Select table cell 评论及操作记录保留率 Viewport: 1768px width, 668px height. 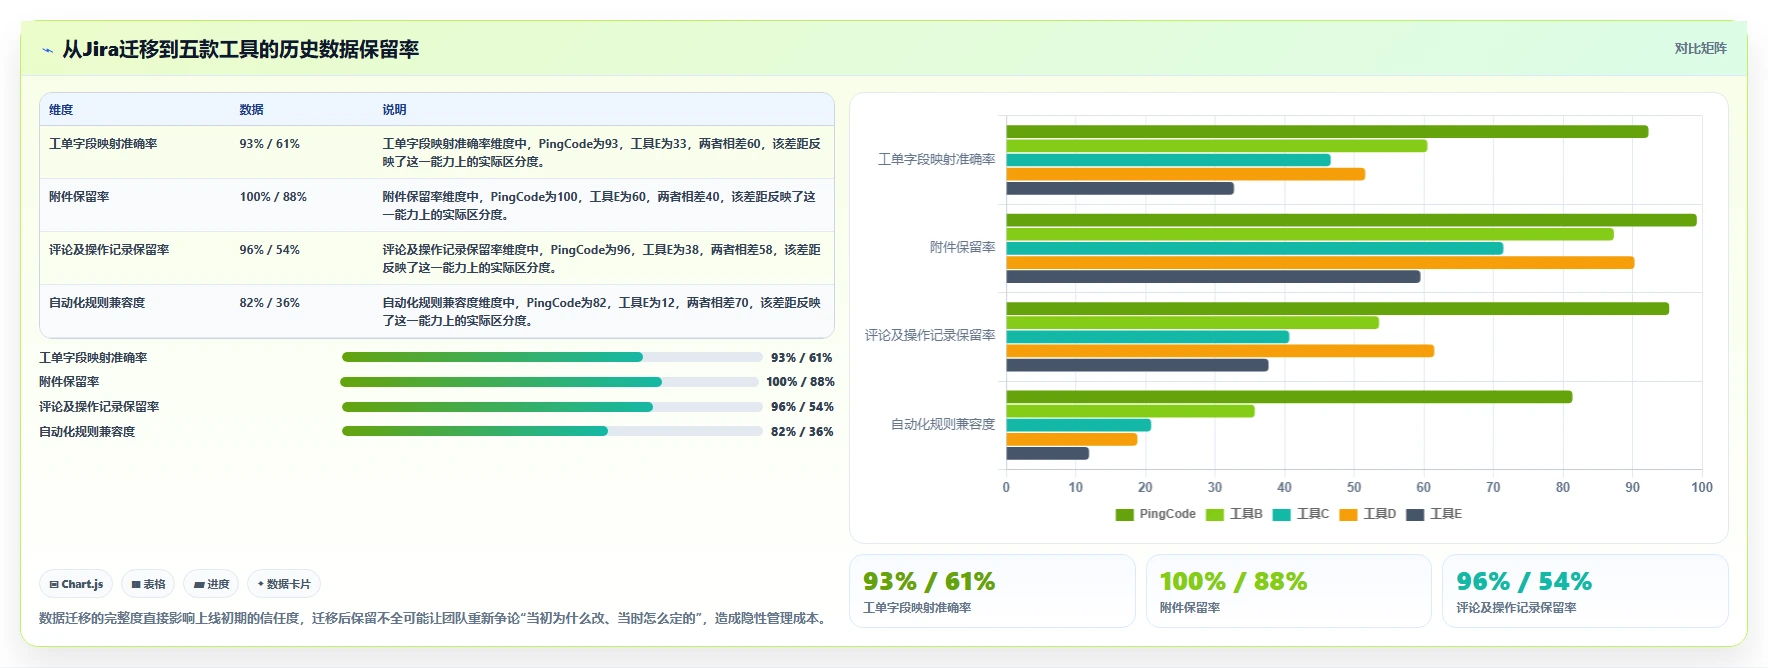coord(109,250)
